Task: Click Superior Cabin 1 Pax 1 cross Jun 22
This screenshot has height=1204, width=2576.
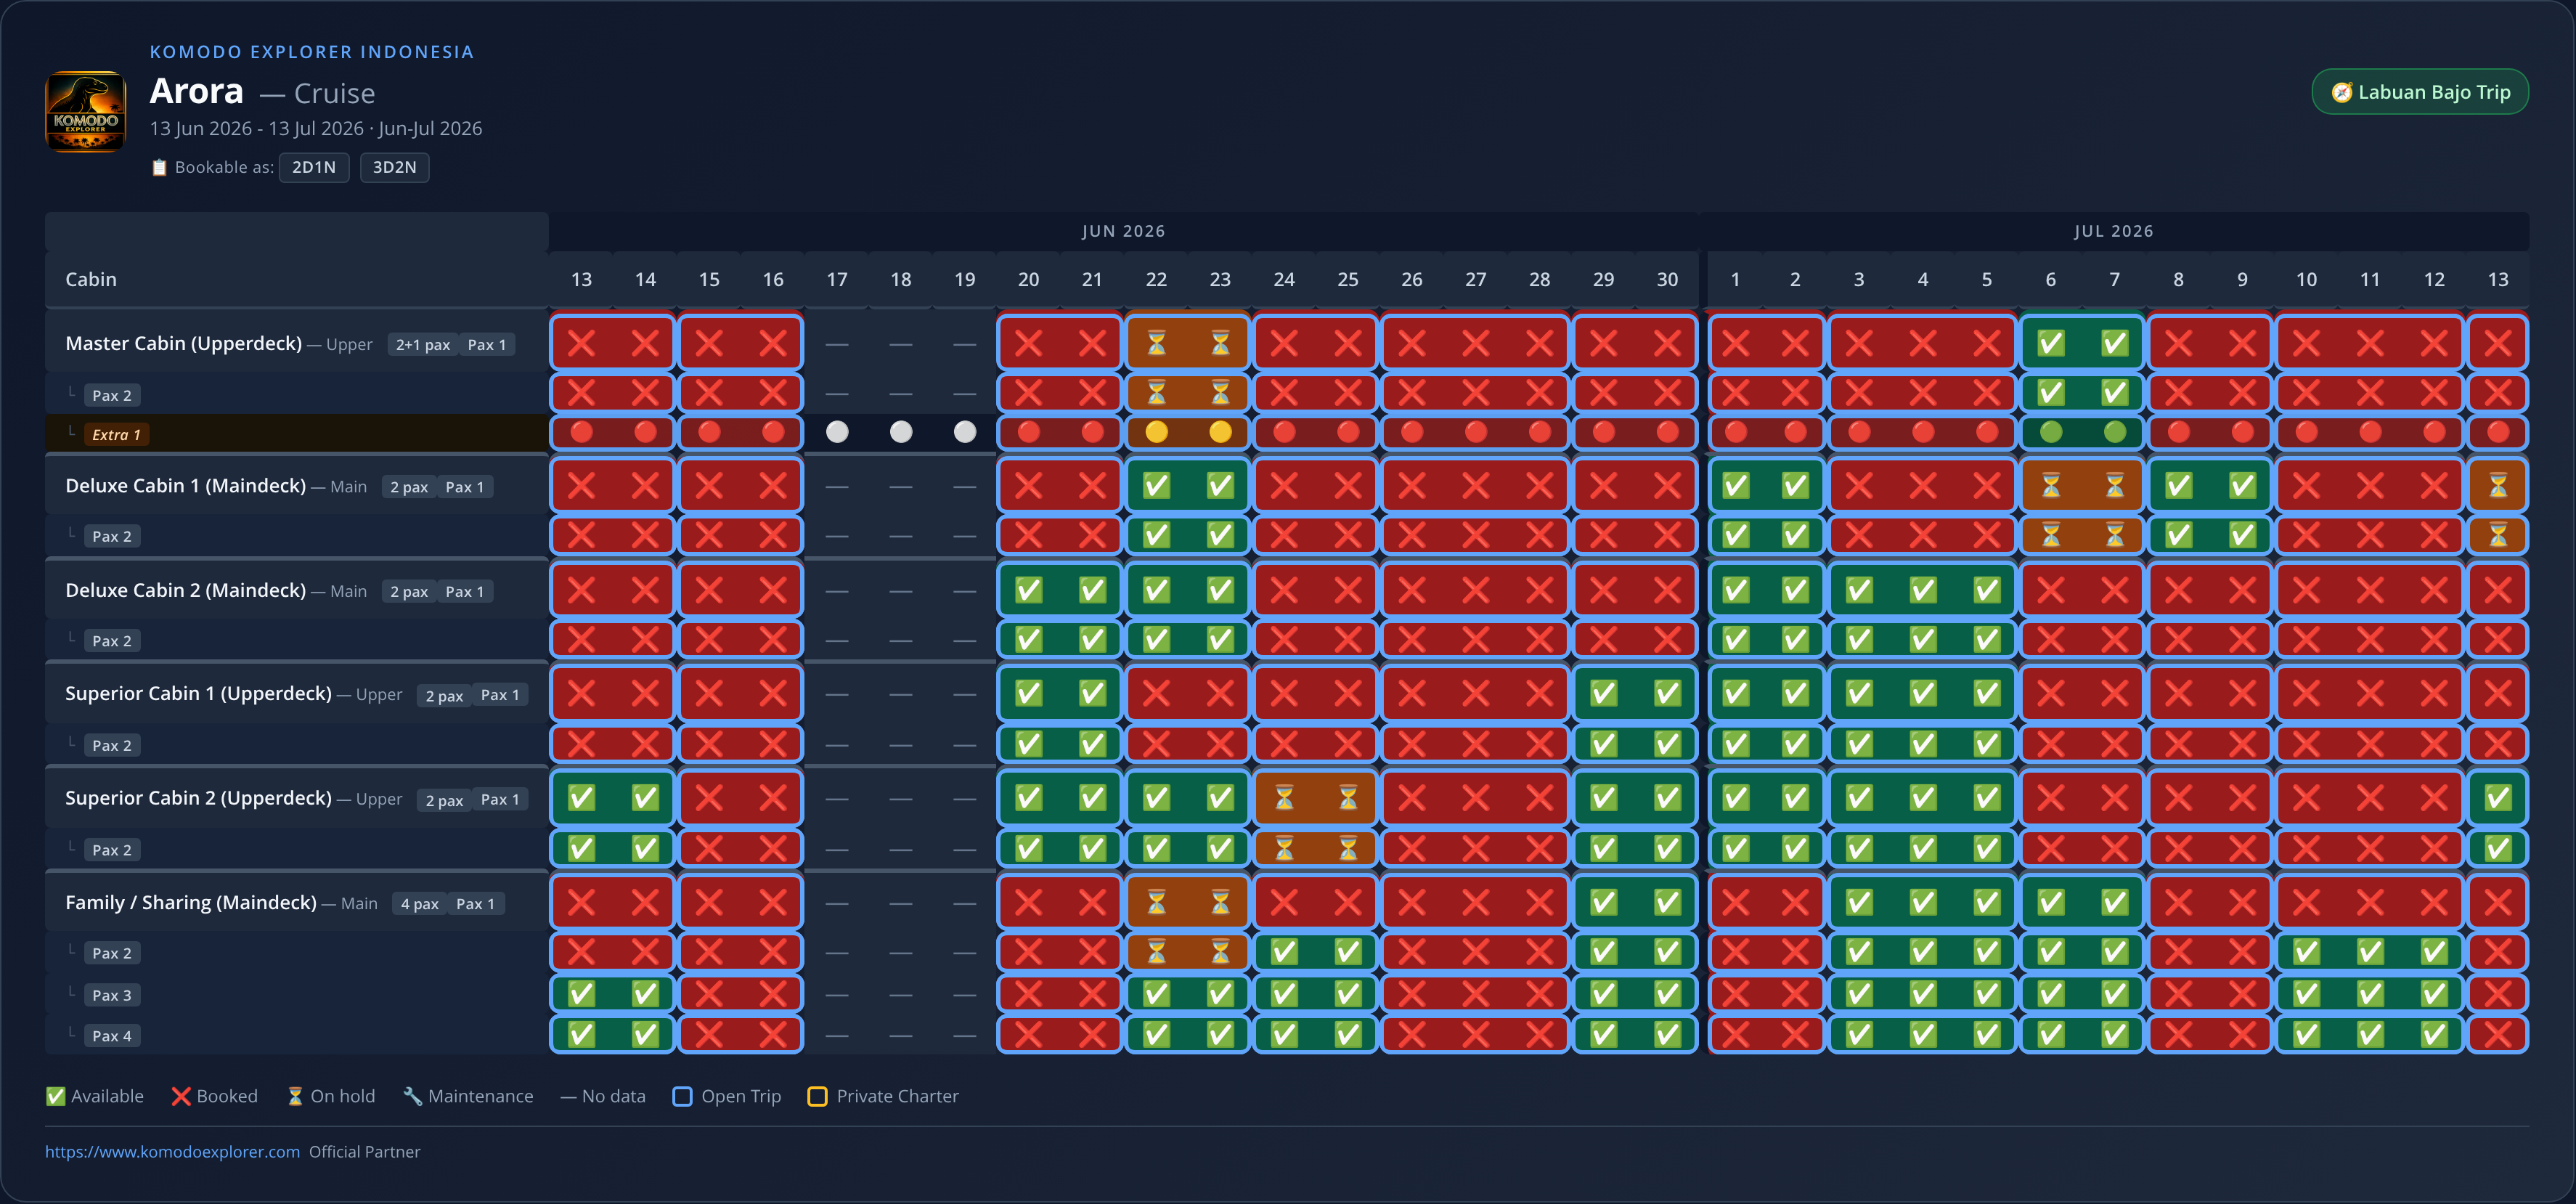Action: pyautogui.click(x=1156, y=693)
